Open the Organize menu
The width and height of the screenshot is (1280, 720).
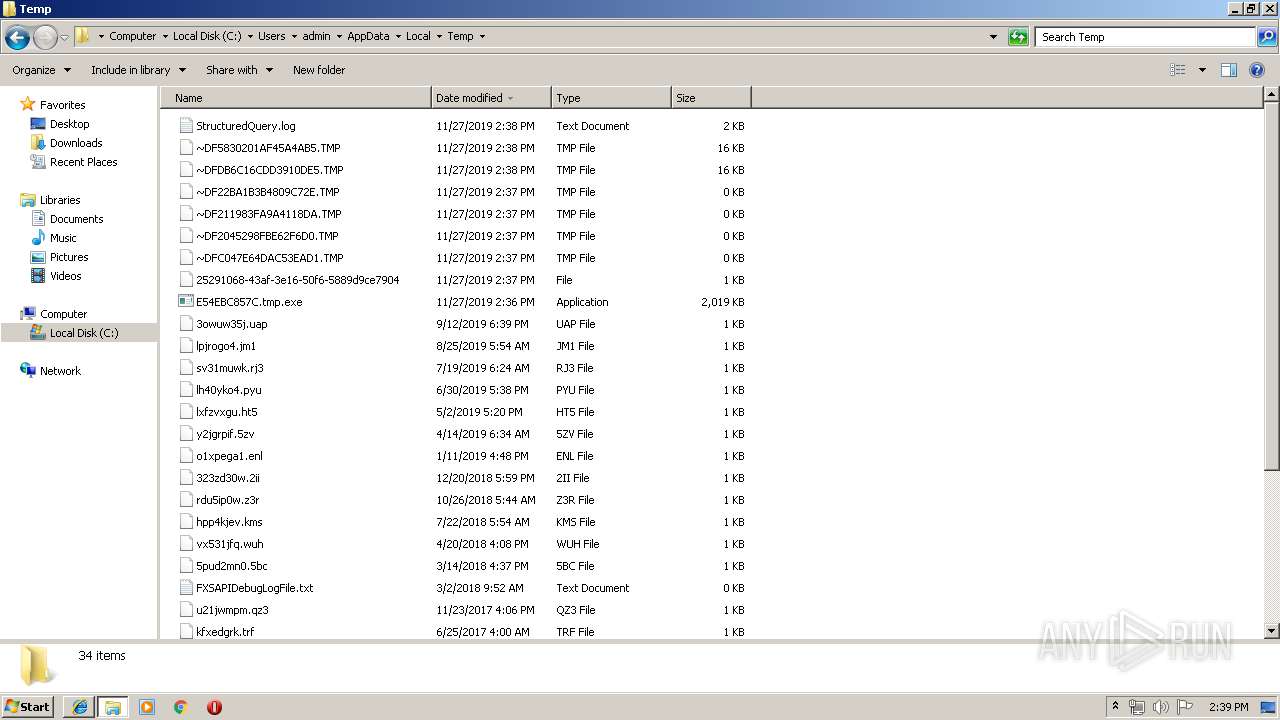(41, 70)
